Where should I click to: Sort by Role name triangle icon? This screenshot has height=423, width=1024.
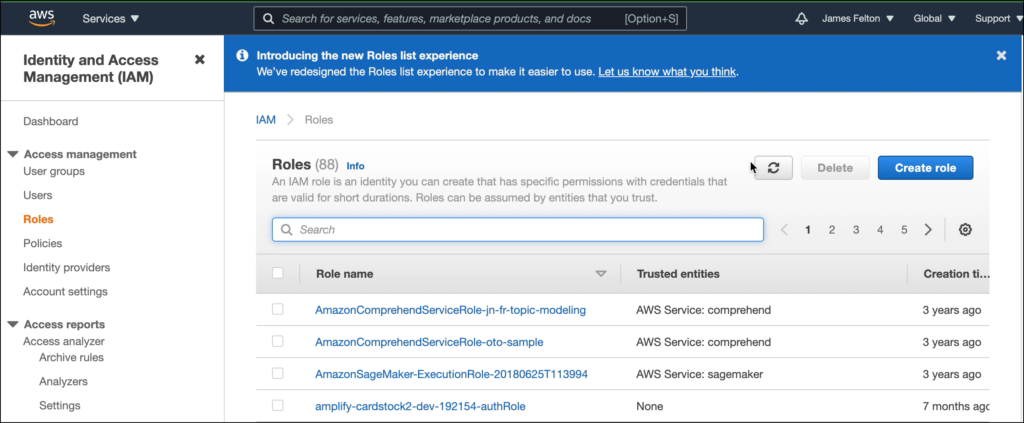pyautogui.click(x=601, y=274)
